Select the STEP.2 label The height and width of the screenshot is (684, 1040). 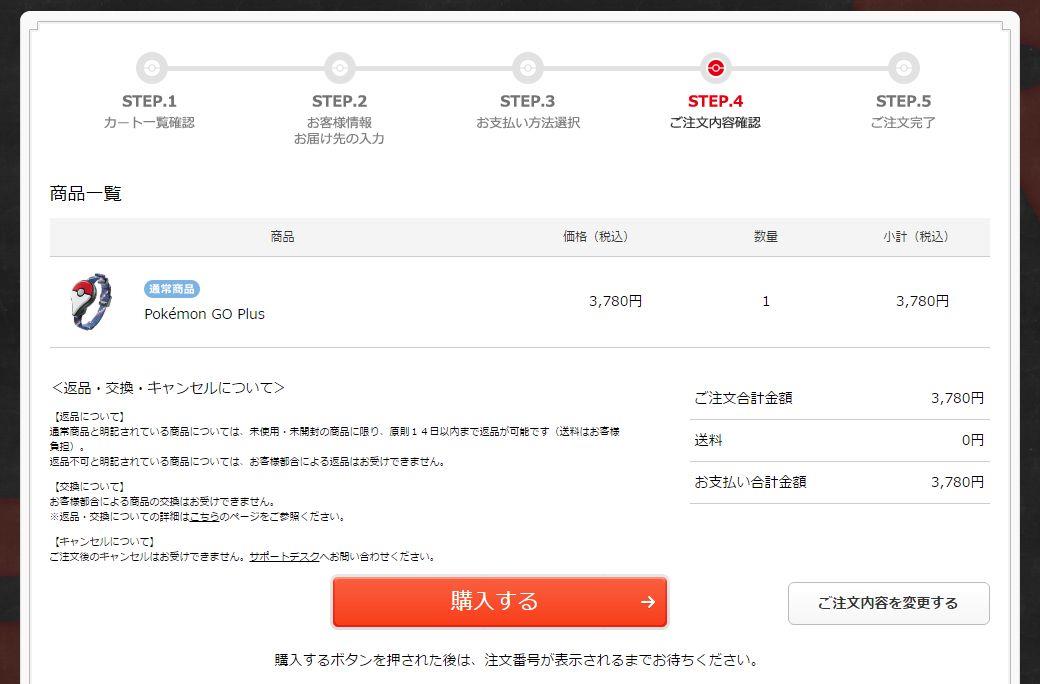pos(339,101)
